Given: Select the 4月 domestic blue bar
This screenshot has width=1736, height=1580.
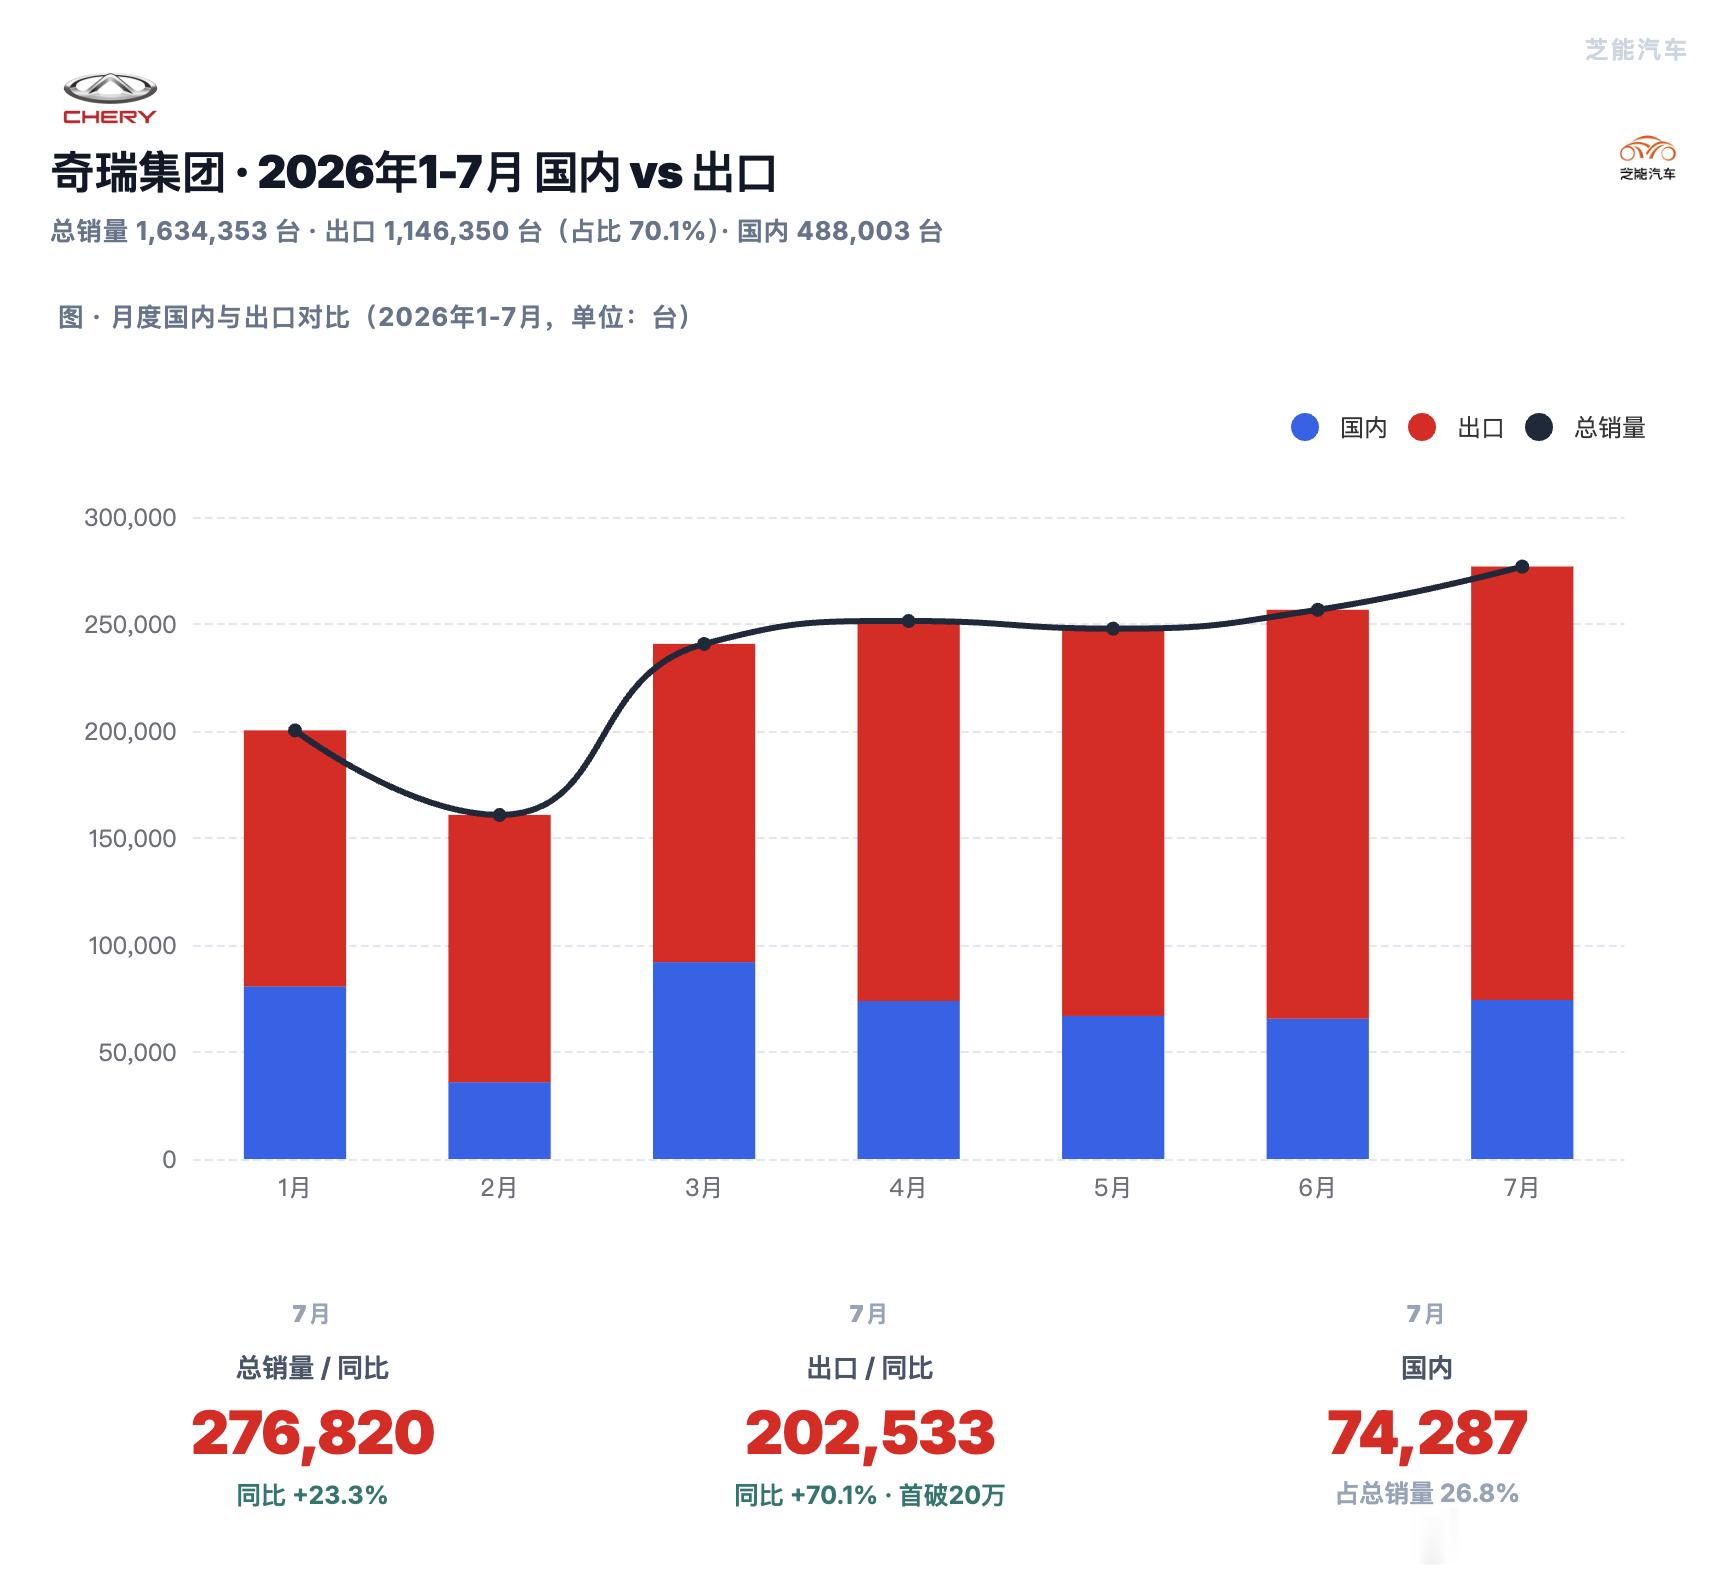Looking at the screenshot, I should tap(908, 1080).
